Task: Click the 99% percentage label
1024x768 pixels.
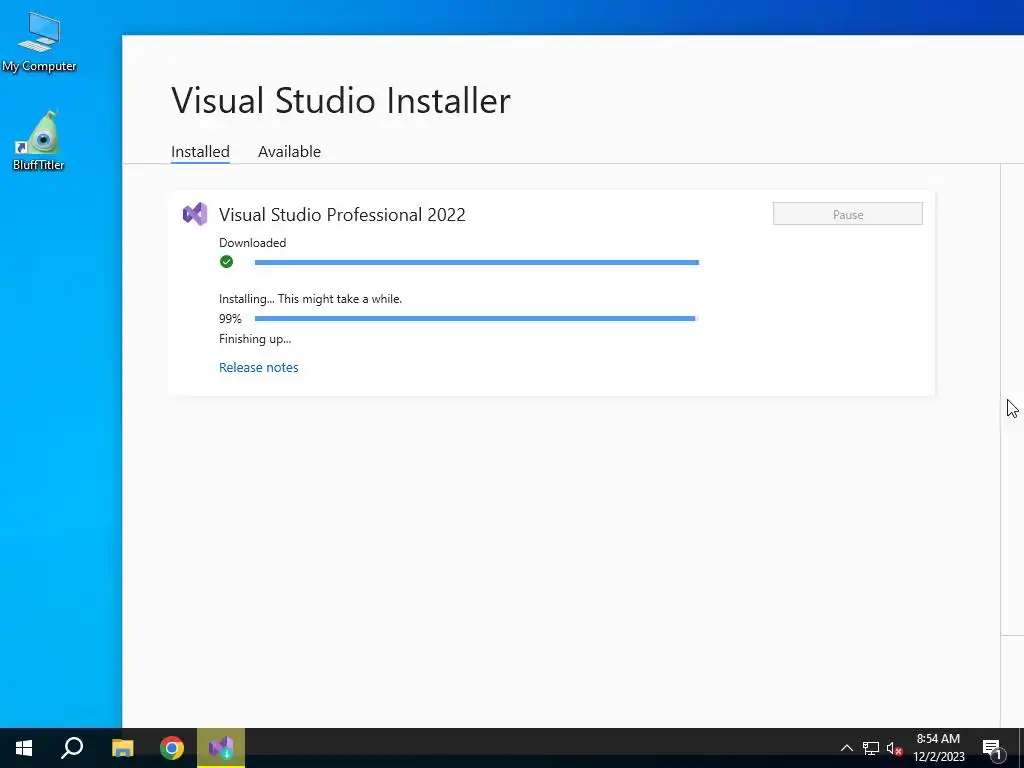Action: coord(230,319)
